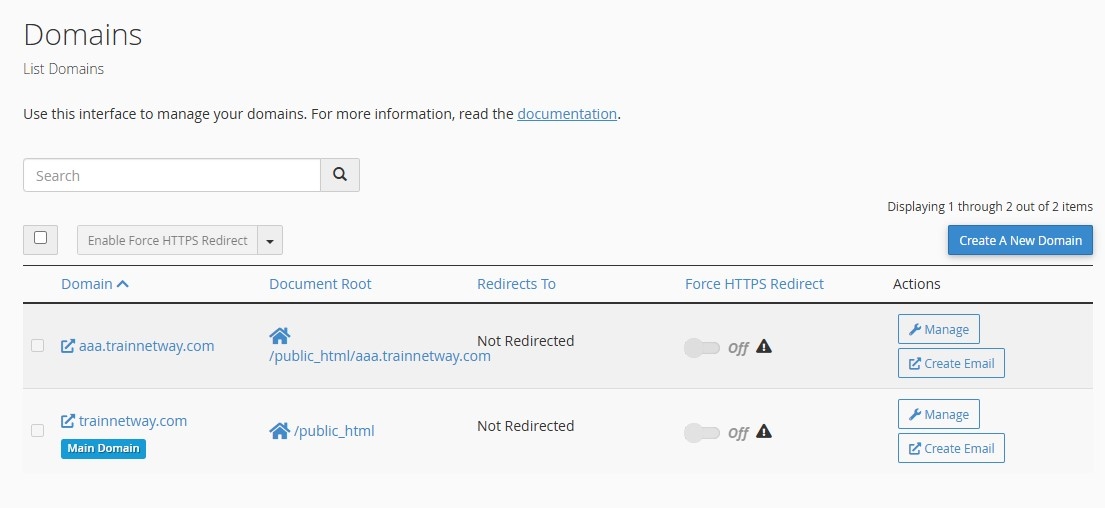This screenshot has width=1105, height=508.
Task: Focus the domain Search input field
Action: point(172,175)
